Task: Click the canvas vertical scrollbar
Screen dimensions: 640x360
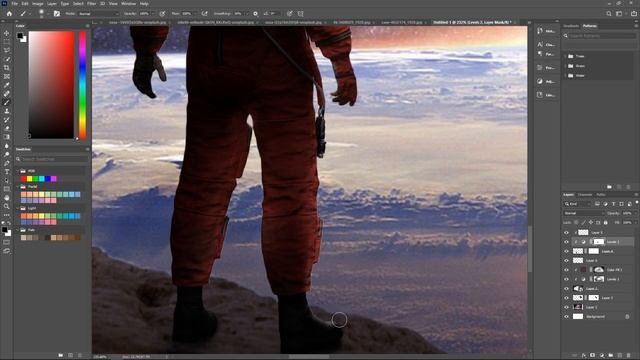Action: [x=530, y=249]
